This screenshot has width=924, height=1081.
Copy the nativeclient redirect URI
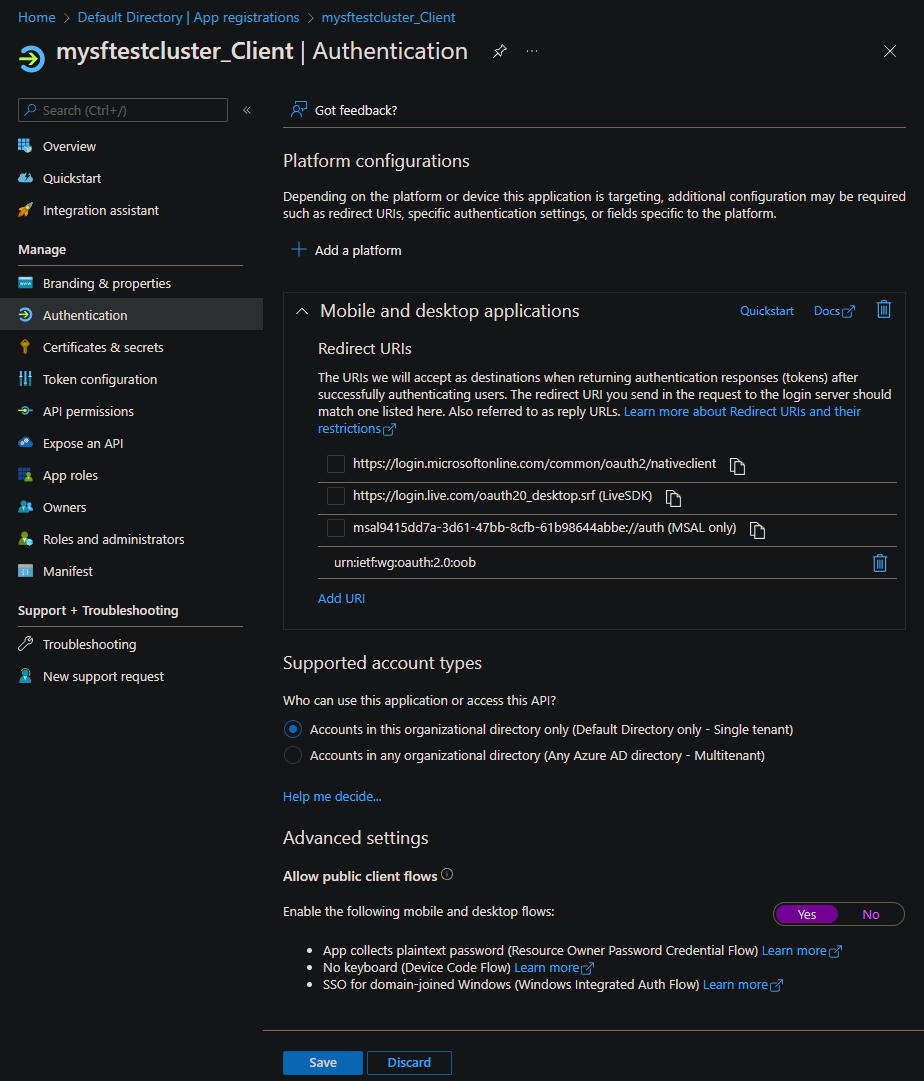tap(737, 467)
